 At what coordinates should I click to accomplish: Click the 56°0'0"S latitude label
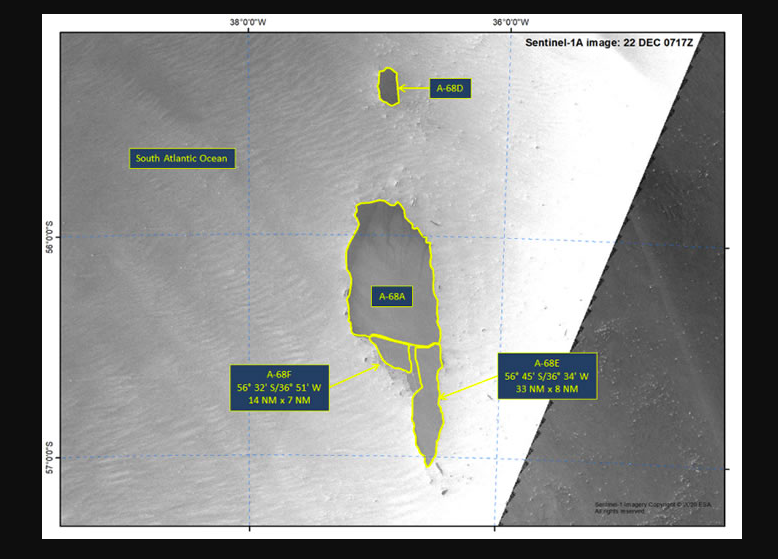coord(50,238)
